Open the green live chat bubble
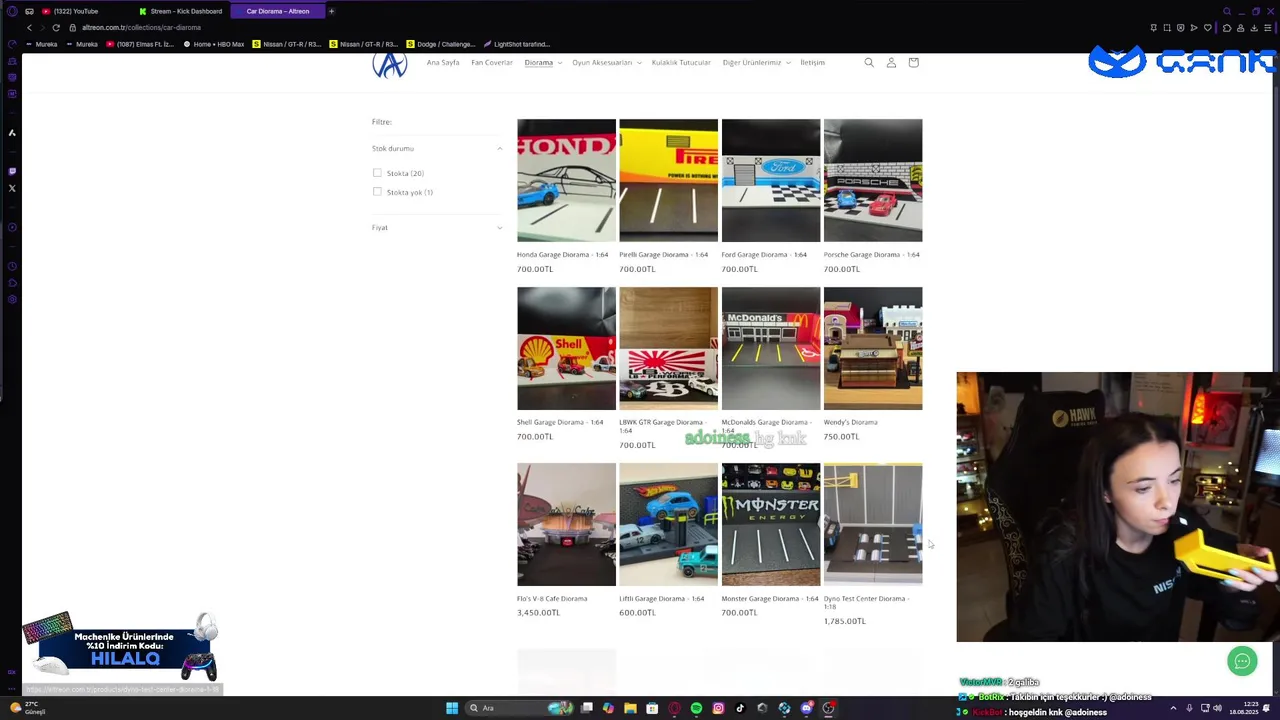This screenshot has width=1280, height=720. (x=1242, y=661)
